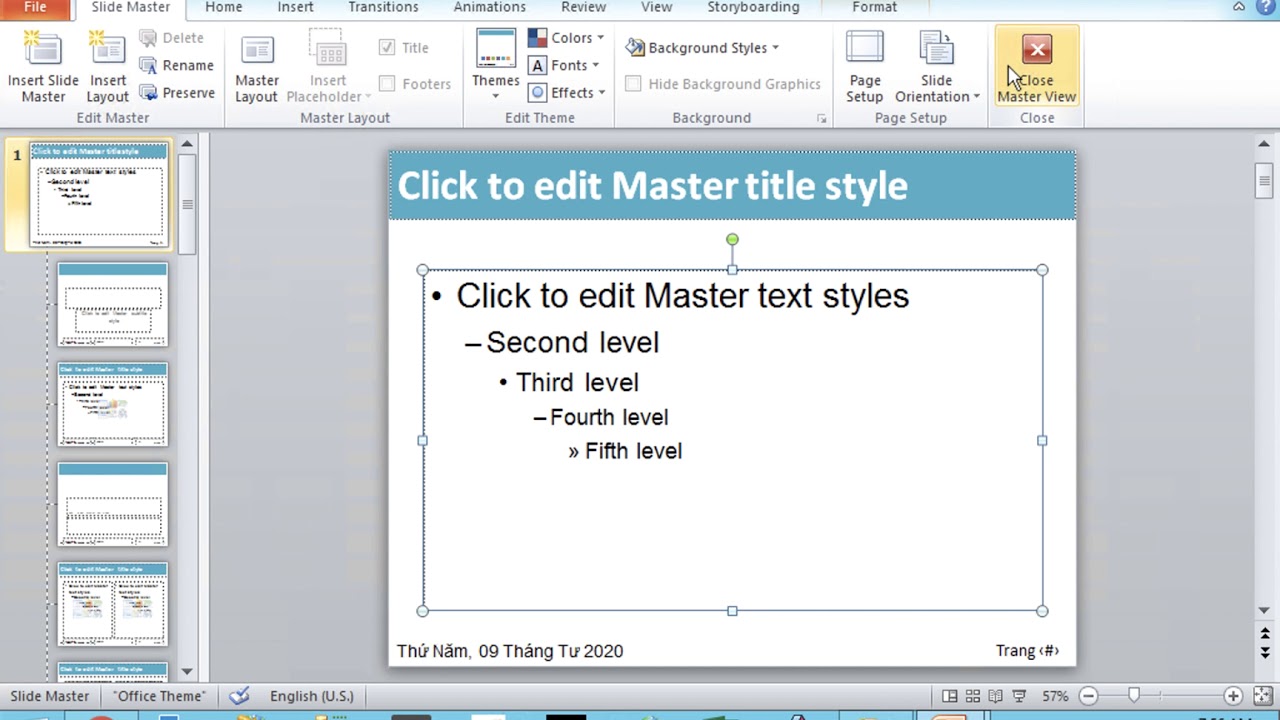
Task: Click the Rename layout button
Action: 176,65
